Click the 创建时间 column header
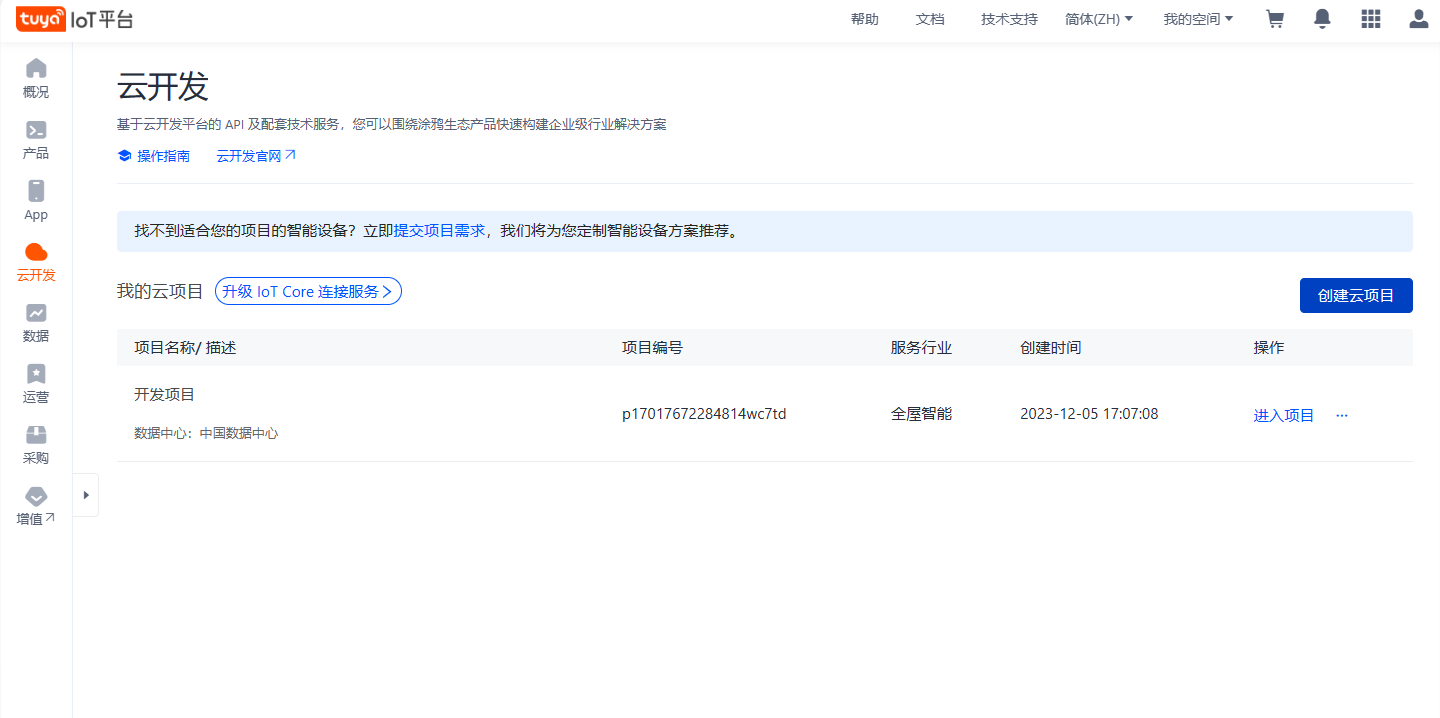Viewport: 1440px width, 718px height. (x=1050, y=348)
